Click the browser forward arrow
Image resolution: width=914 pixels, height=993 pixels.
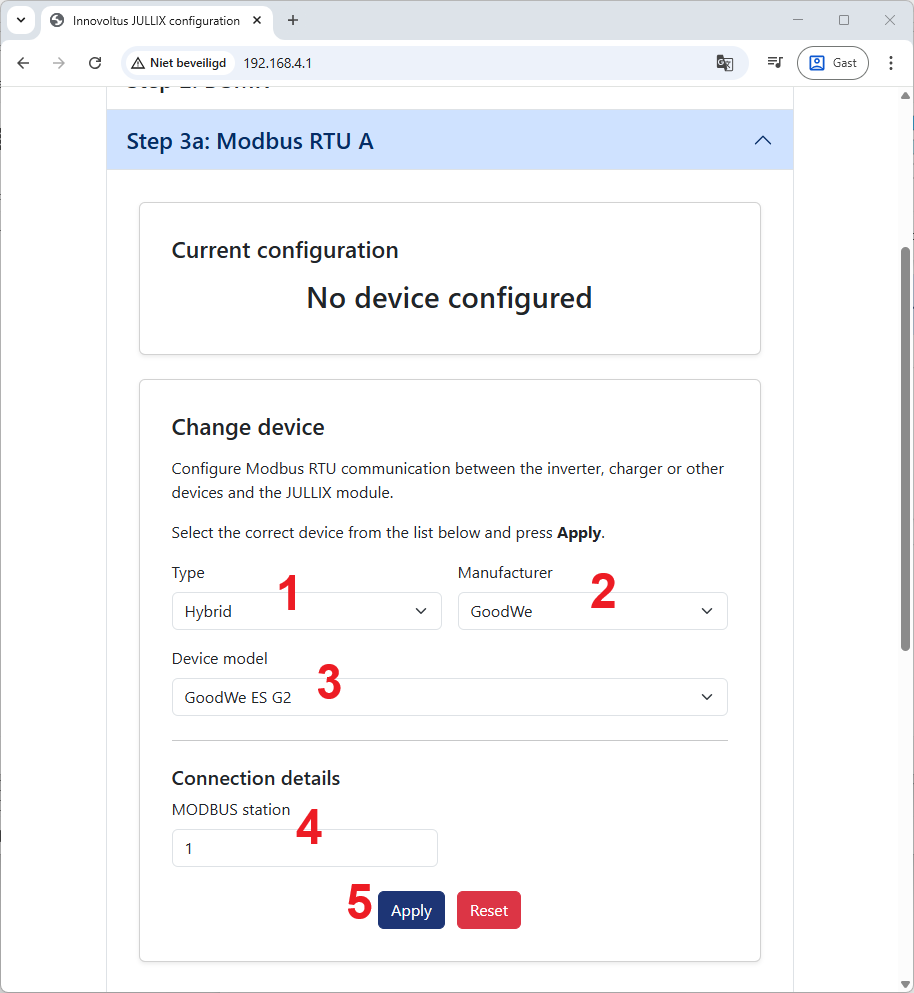59,63
